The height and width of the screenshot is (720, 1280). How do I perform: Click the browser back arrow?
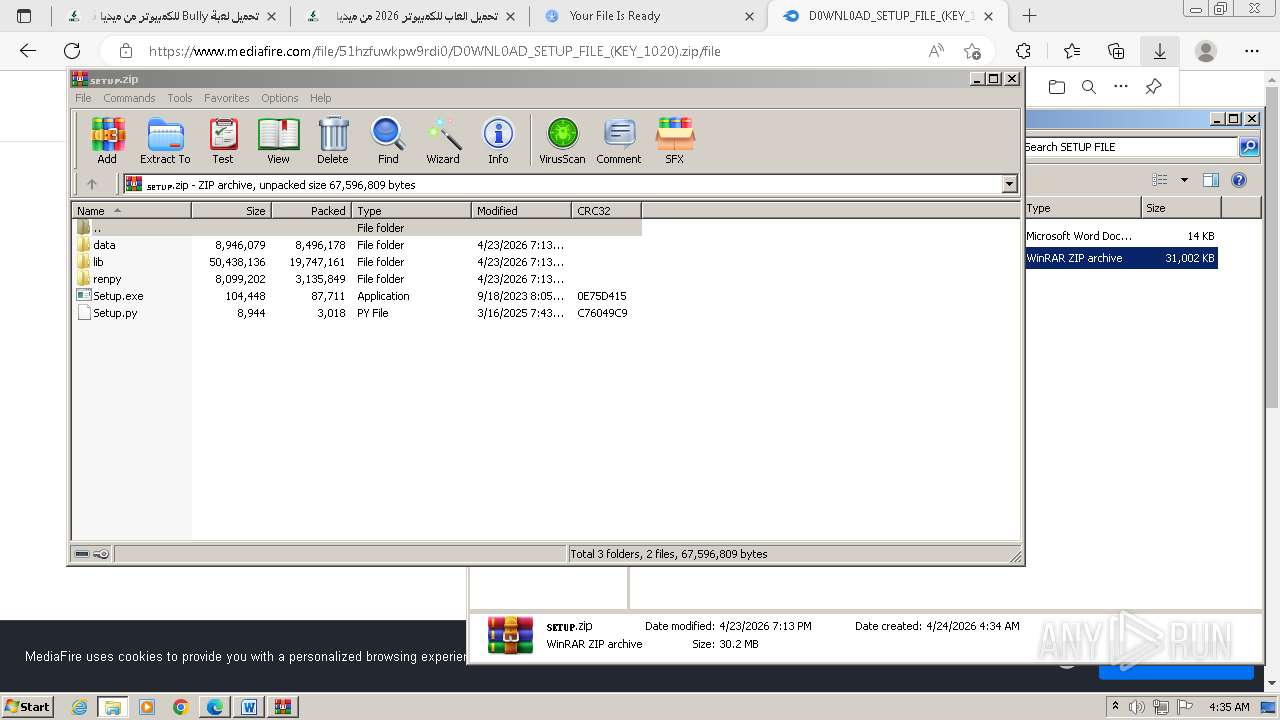[x=28, y=51]
